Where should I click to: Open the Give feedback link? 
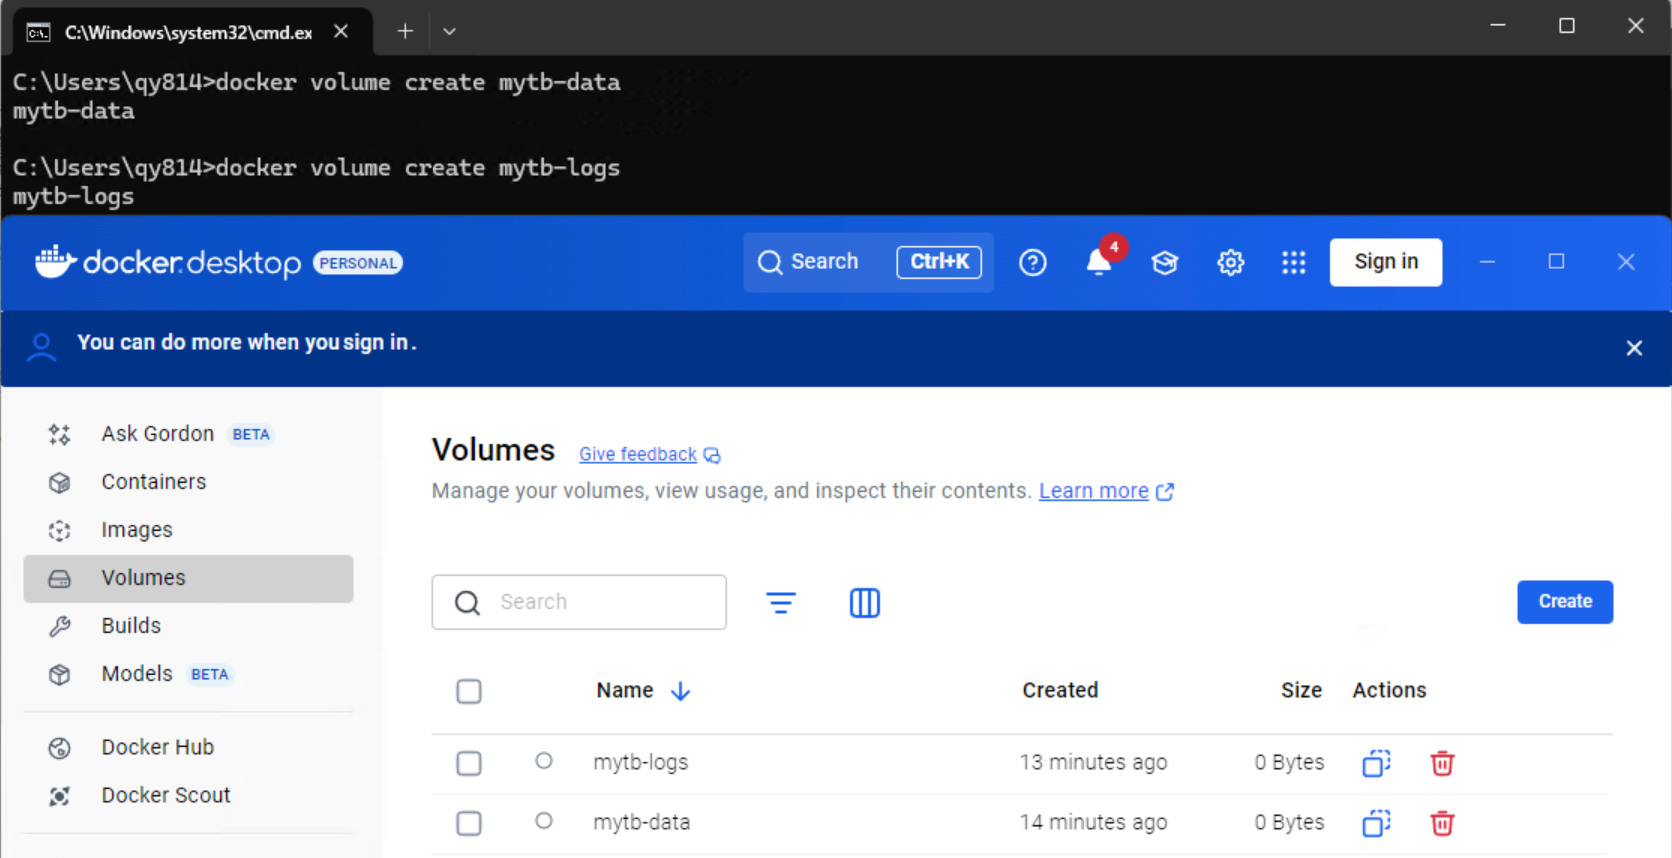tap(638, 454)
